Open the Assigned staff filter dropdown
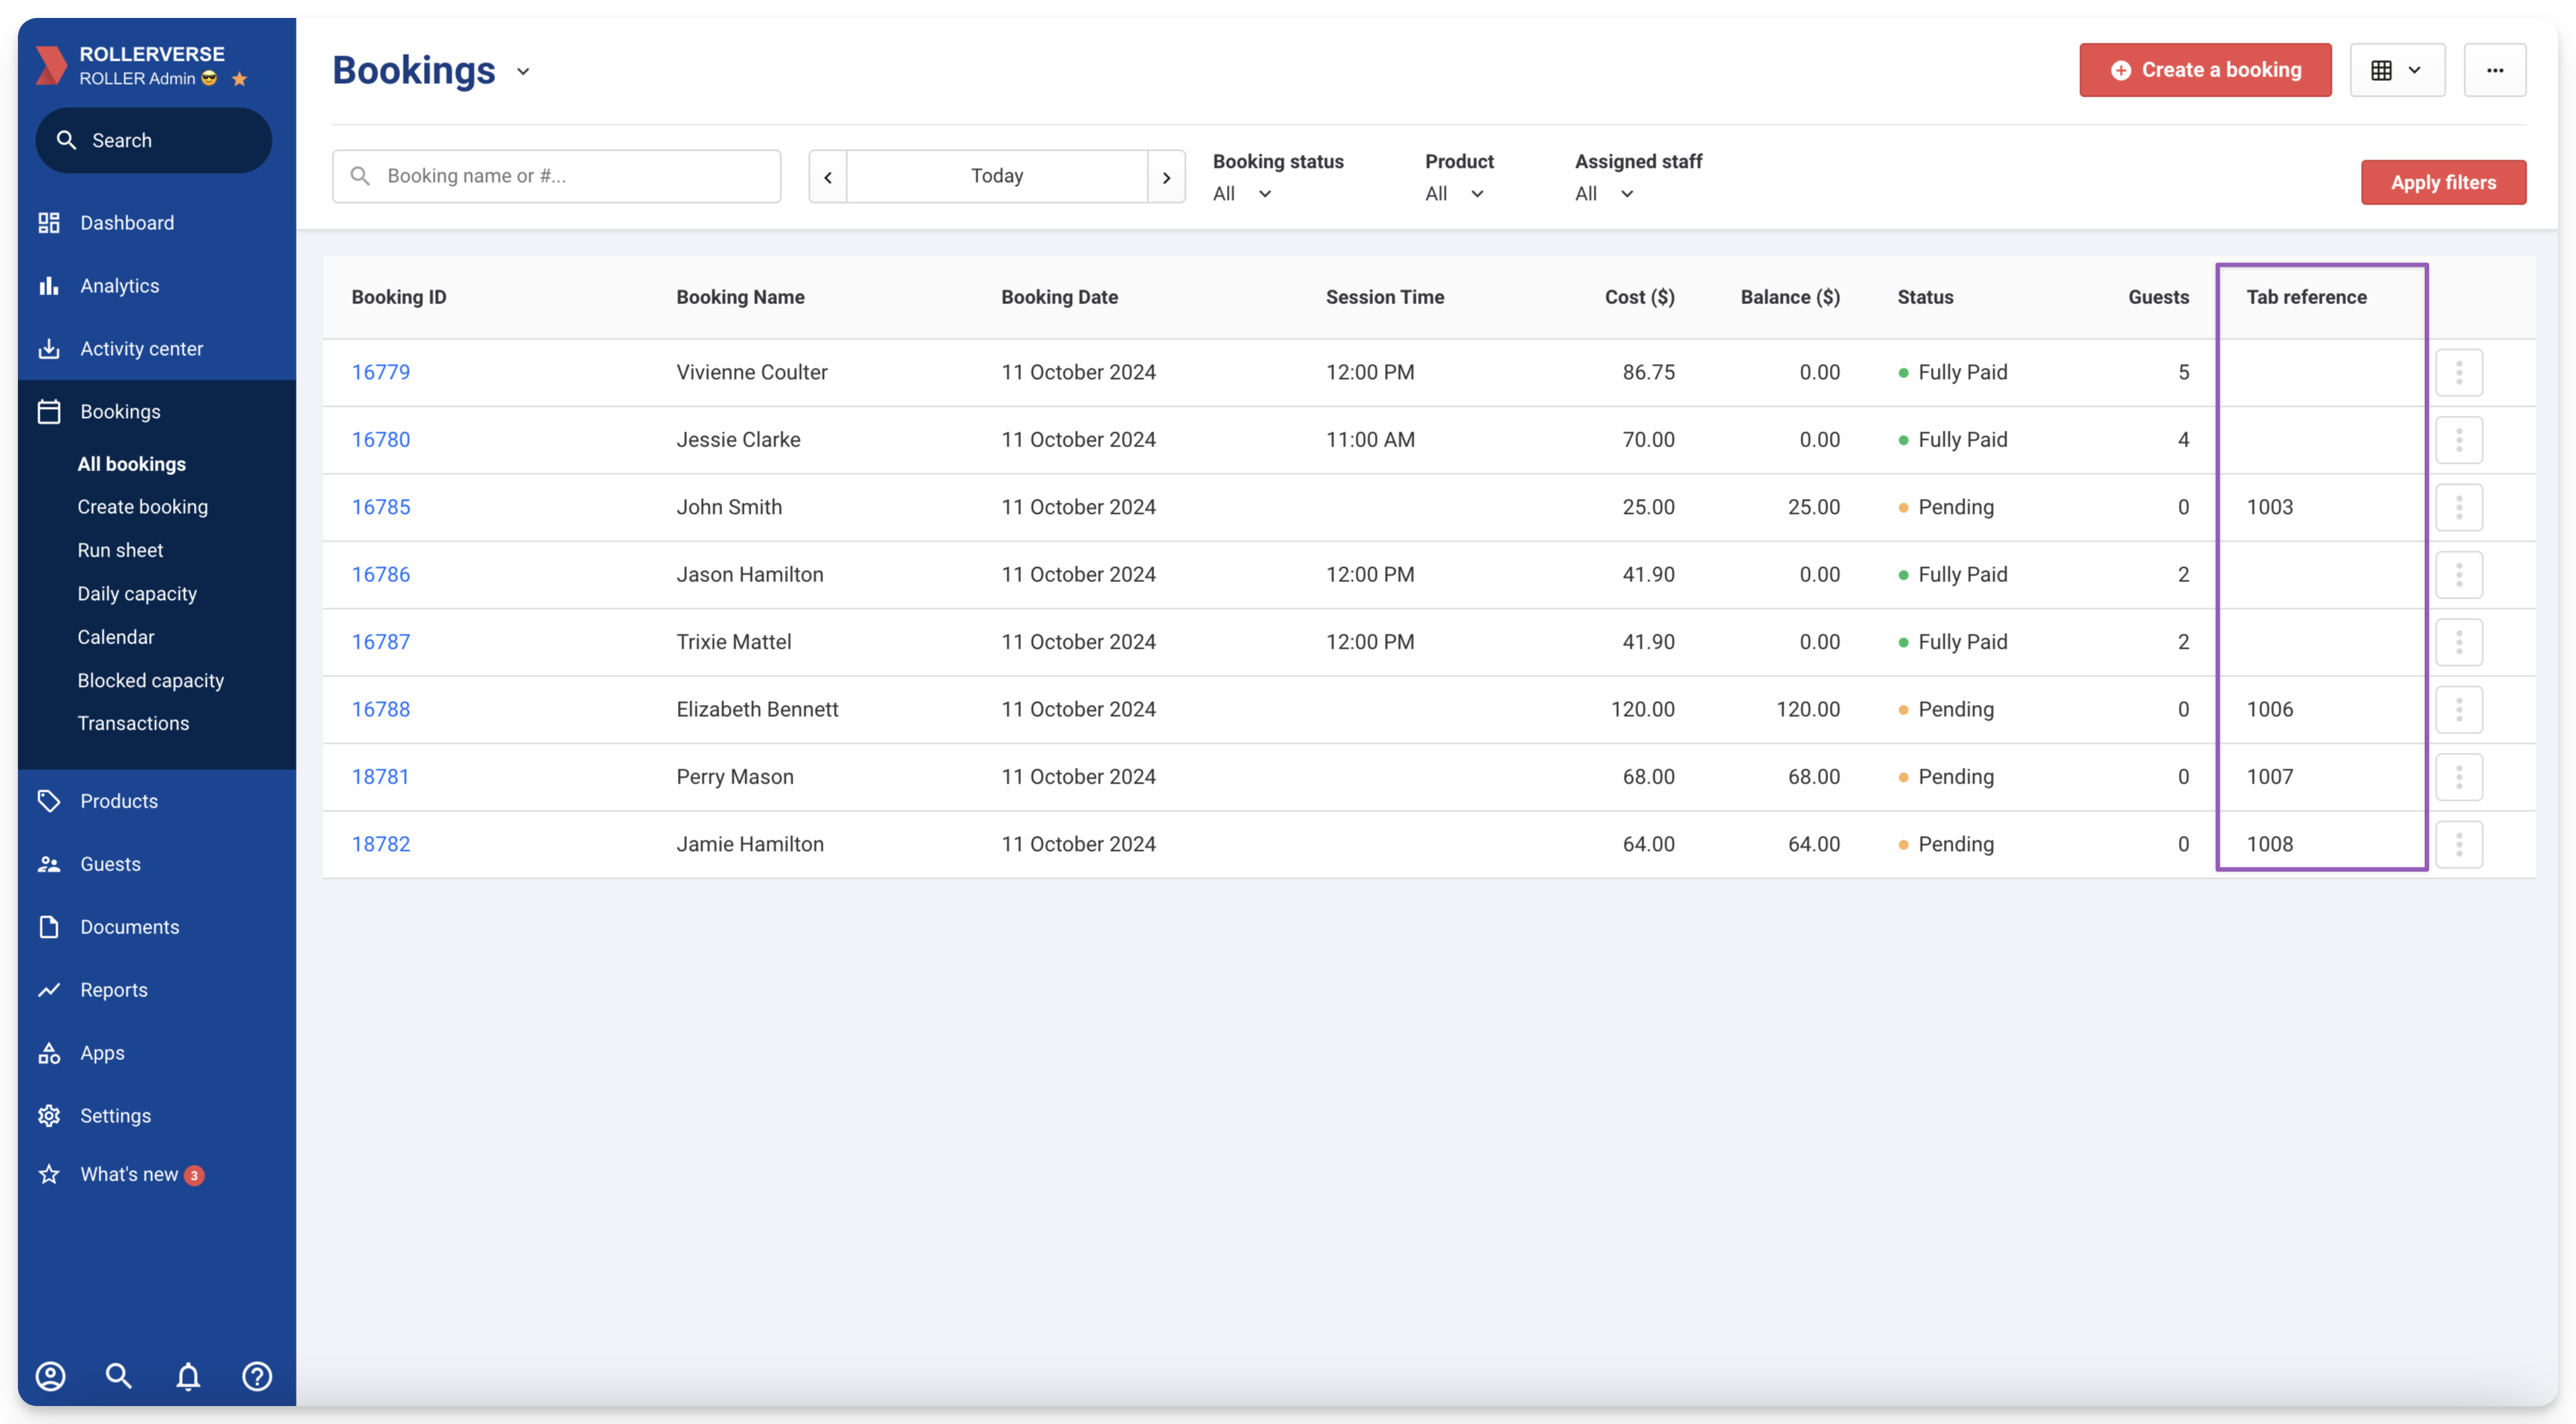This screenshot has height=1424, width=2576. [1604, 194]
